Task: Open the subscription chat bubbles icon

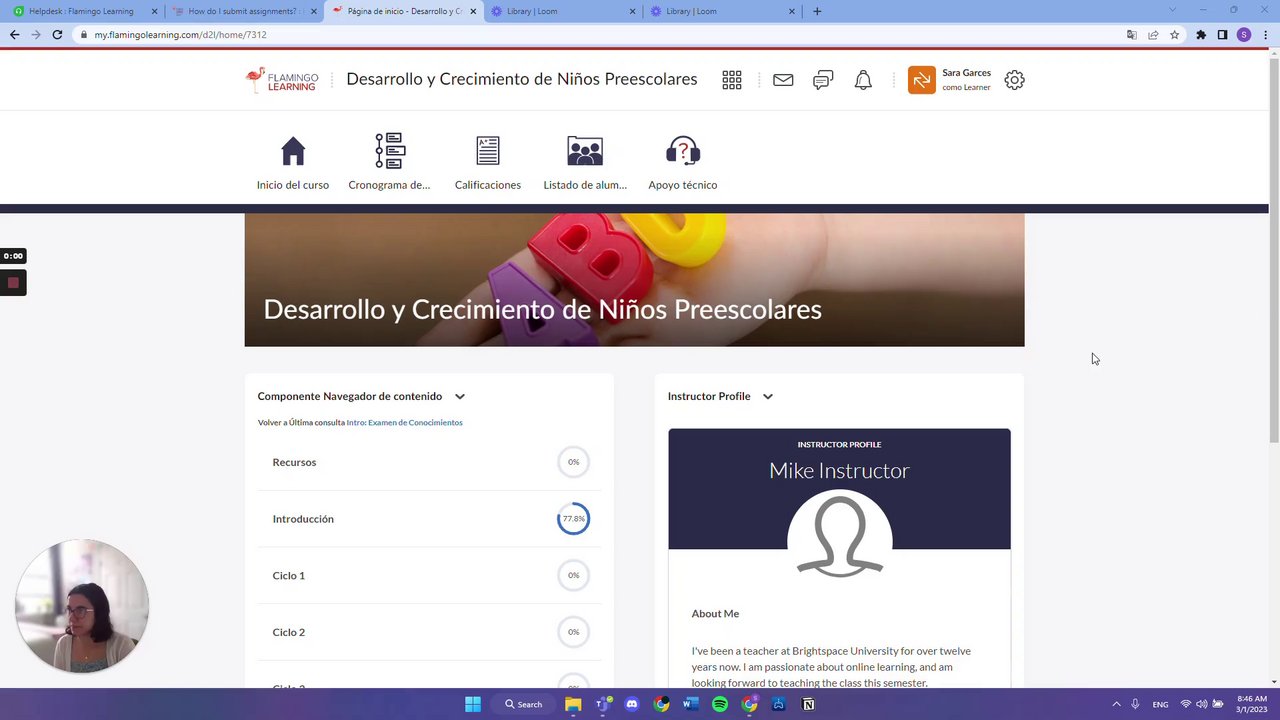Action: [x=823, y=80]
